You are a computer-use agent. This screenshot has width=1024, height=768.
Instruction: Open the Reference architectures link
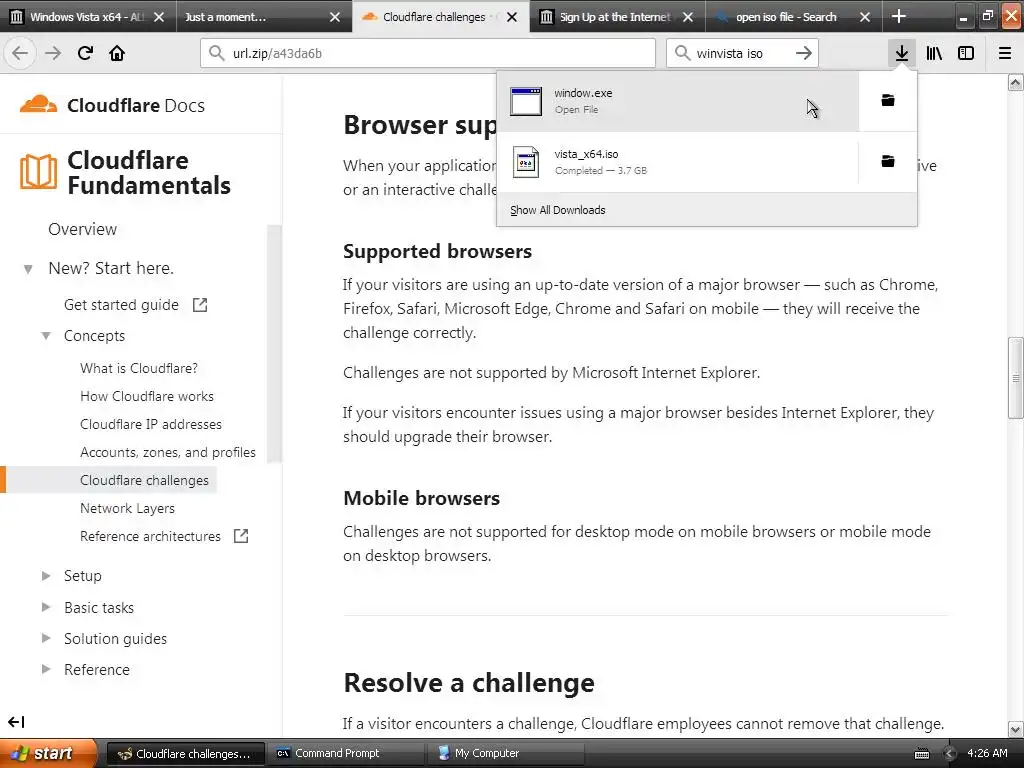coord(150,537)
